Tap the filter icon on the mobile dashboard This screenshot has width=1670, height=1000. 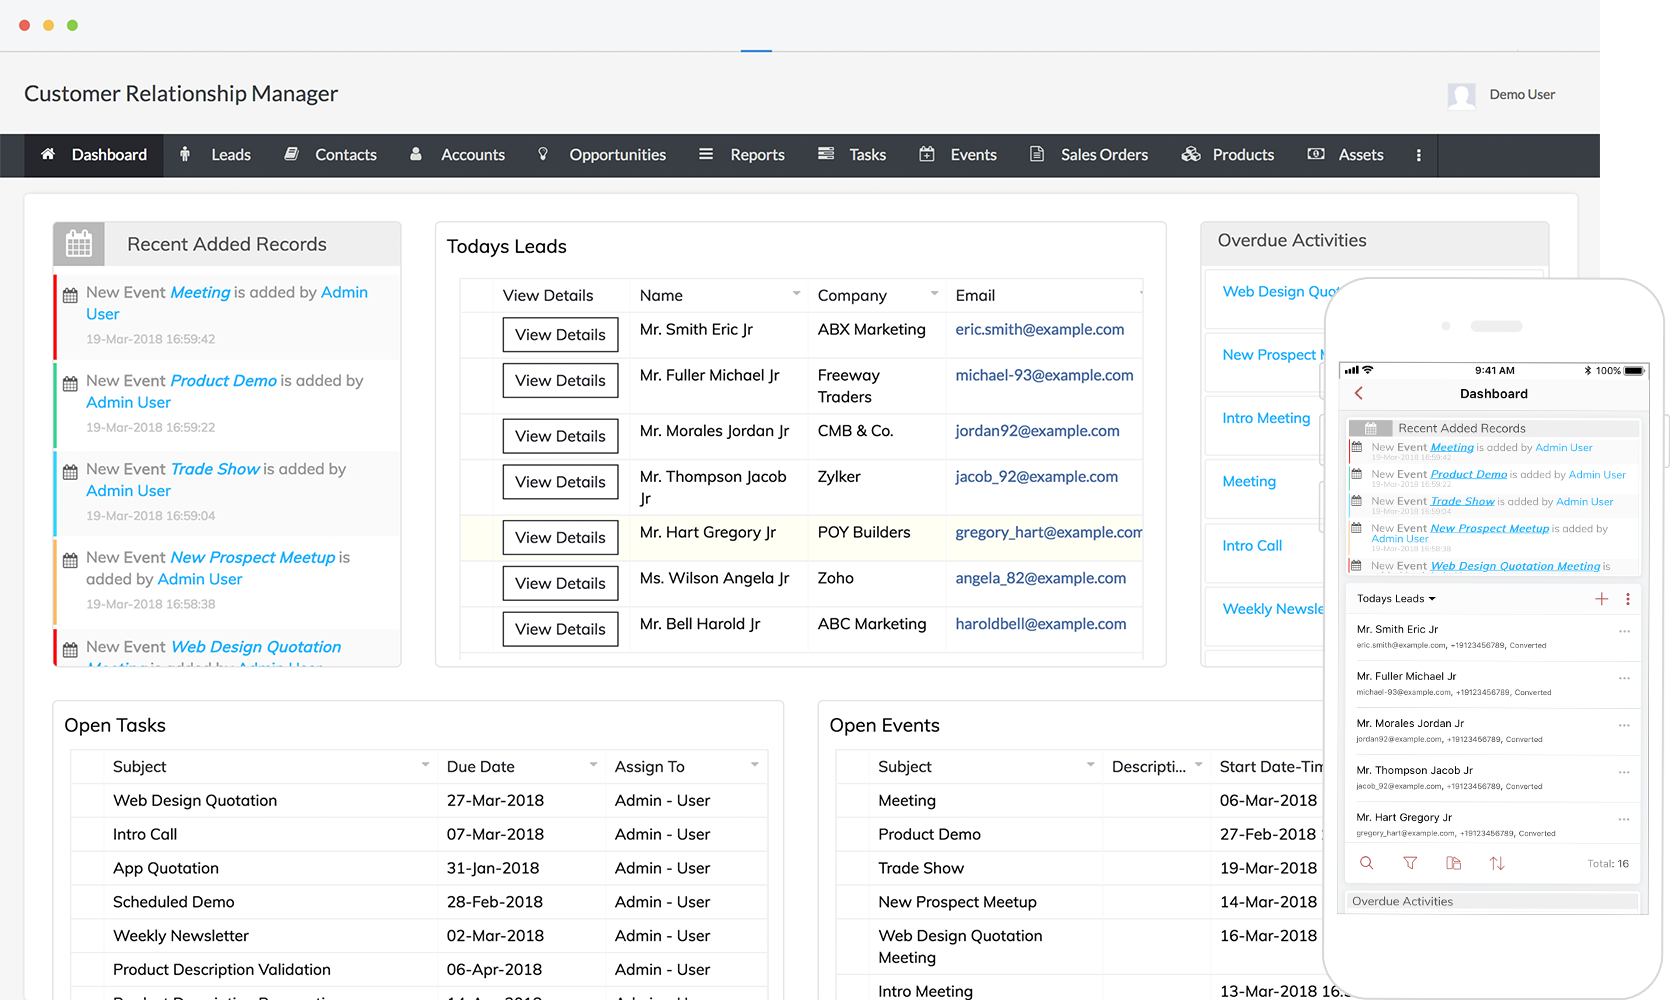pyautogui.click(x=1411, y=863)
